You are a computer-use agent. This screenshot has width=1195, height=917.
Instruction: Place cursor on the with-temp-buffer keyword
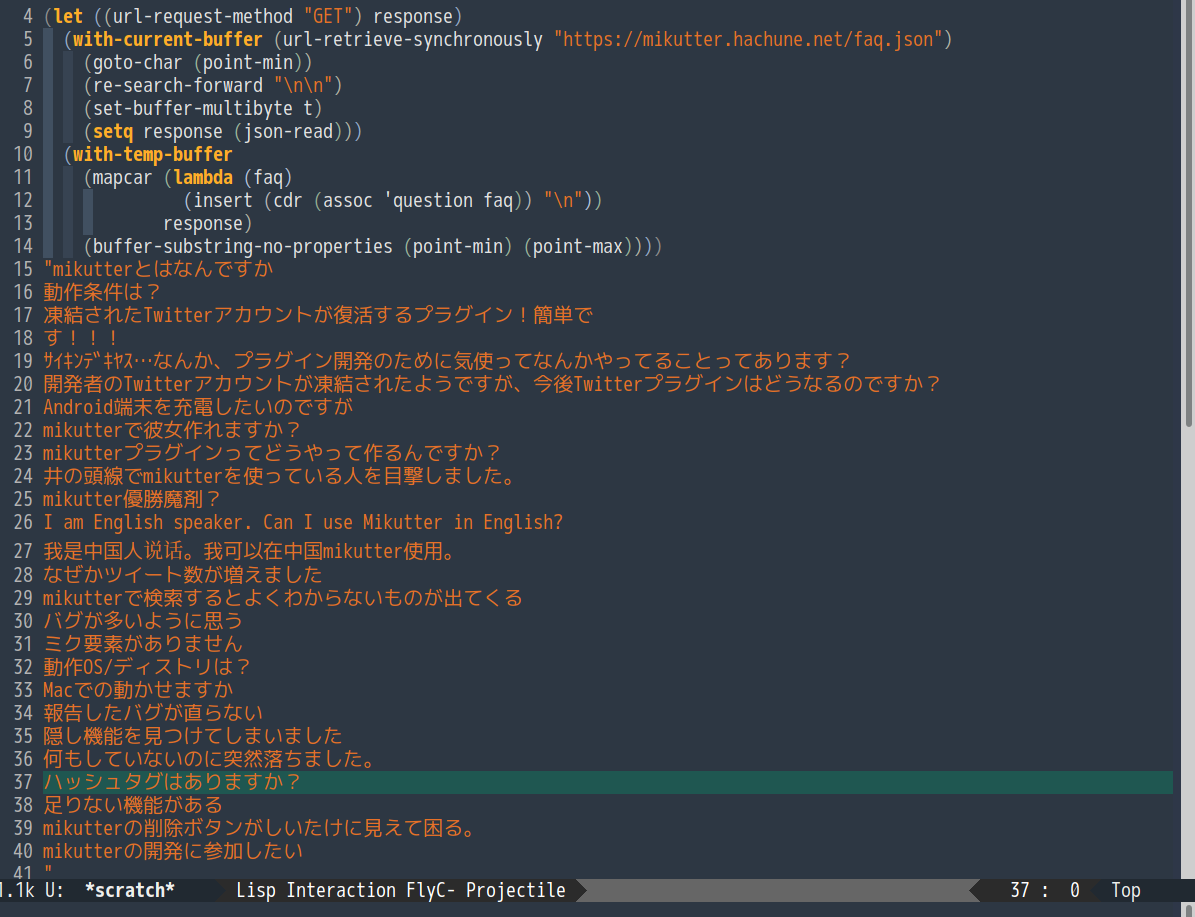pyautogui.click(x=152, y=155)
